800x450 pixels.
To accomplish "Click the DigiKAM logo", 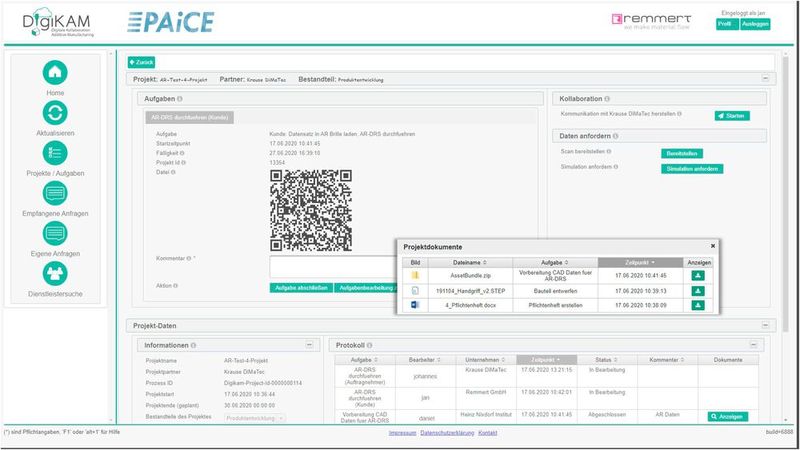I will click(x=58, y=22).
